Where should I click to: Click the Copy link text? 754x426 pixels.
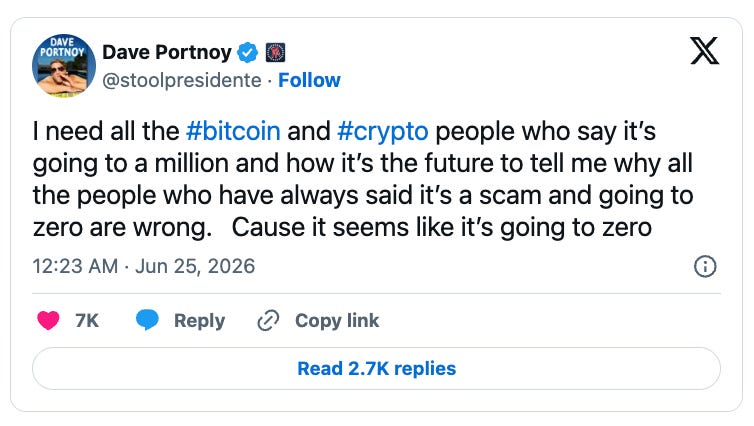pos(337,321)
